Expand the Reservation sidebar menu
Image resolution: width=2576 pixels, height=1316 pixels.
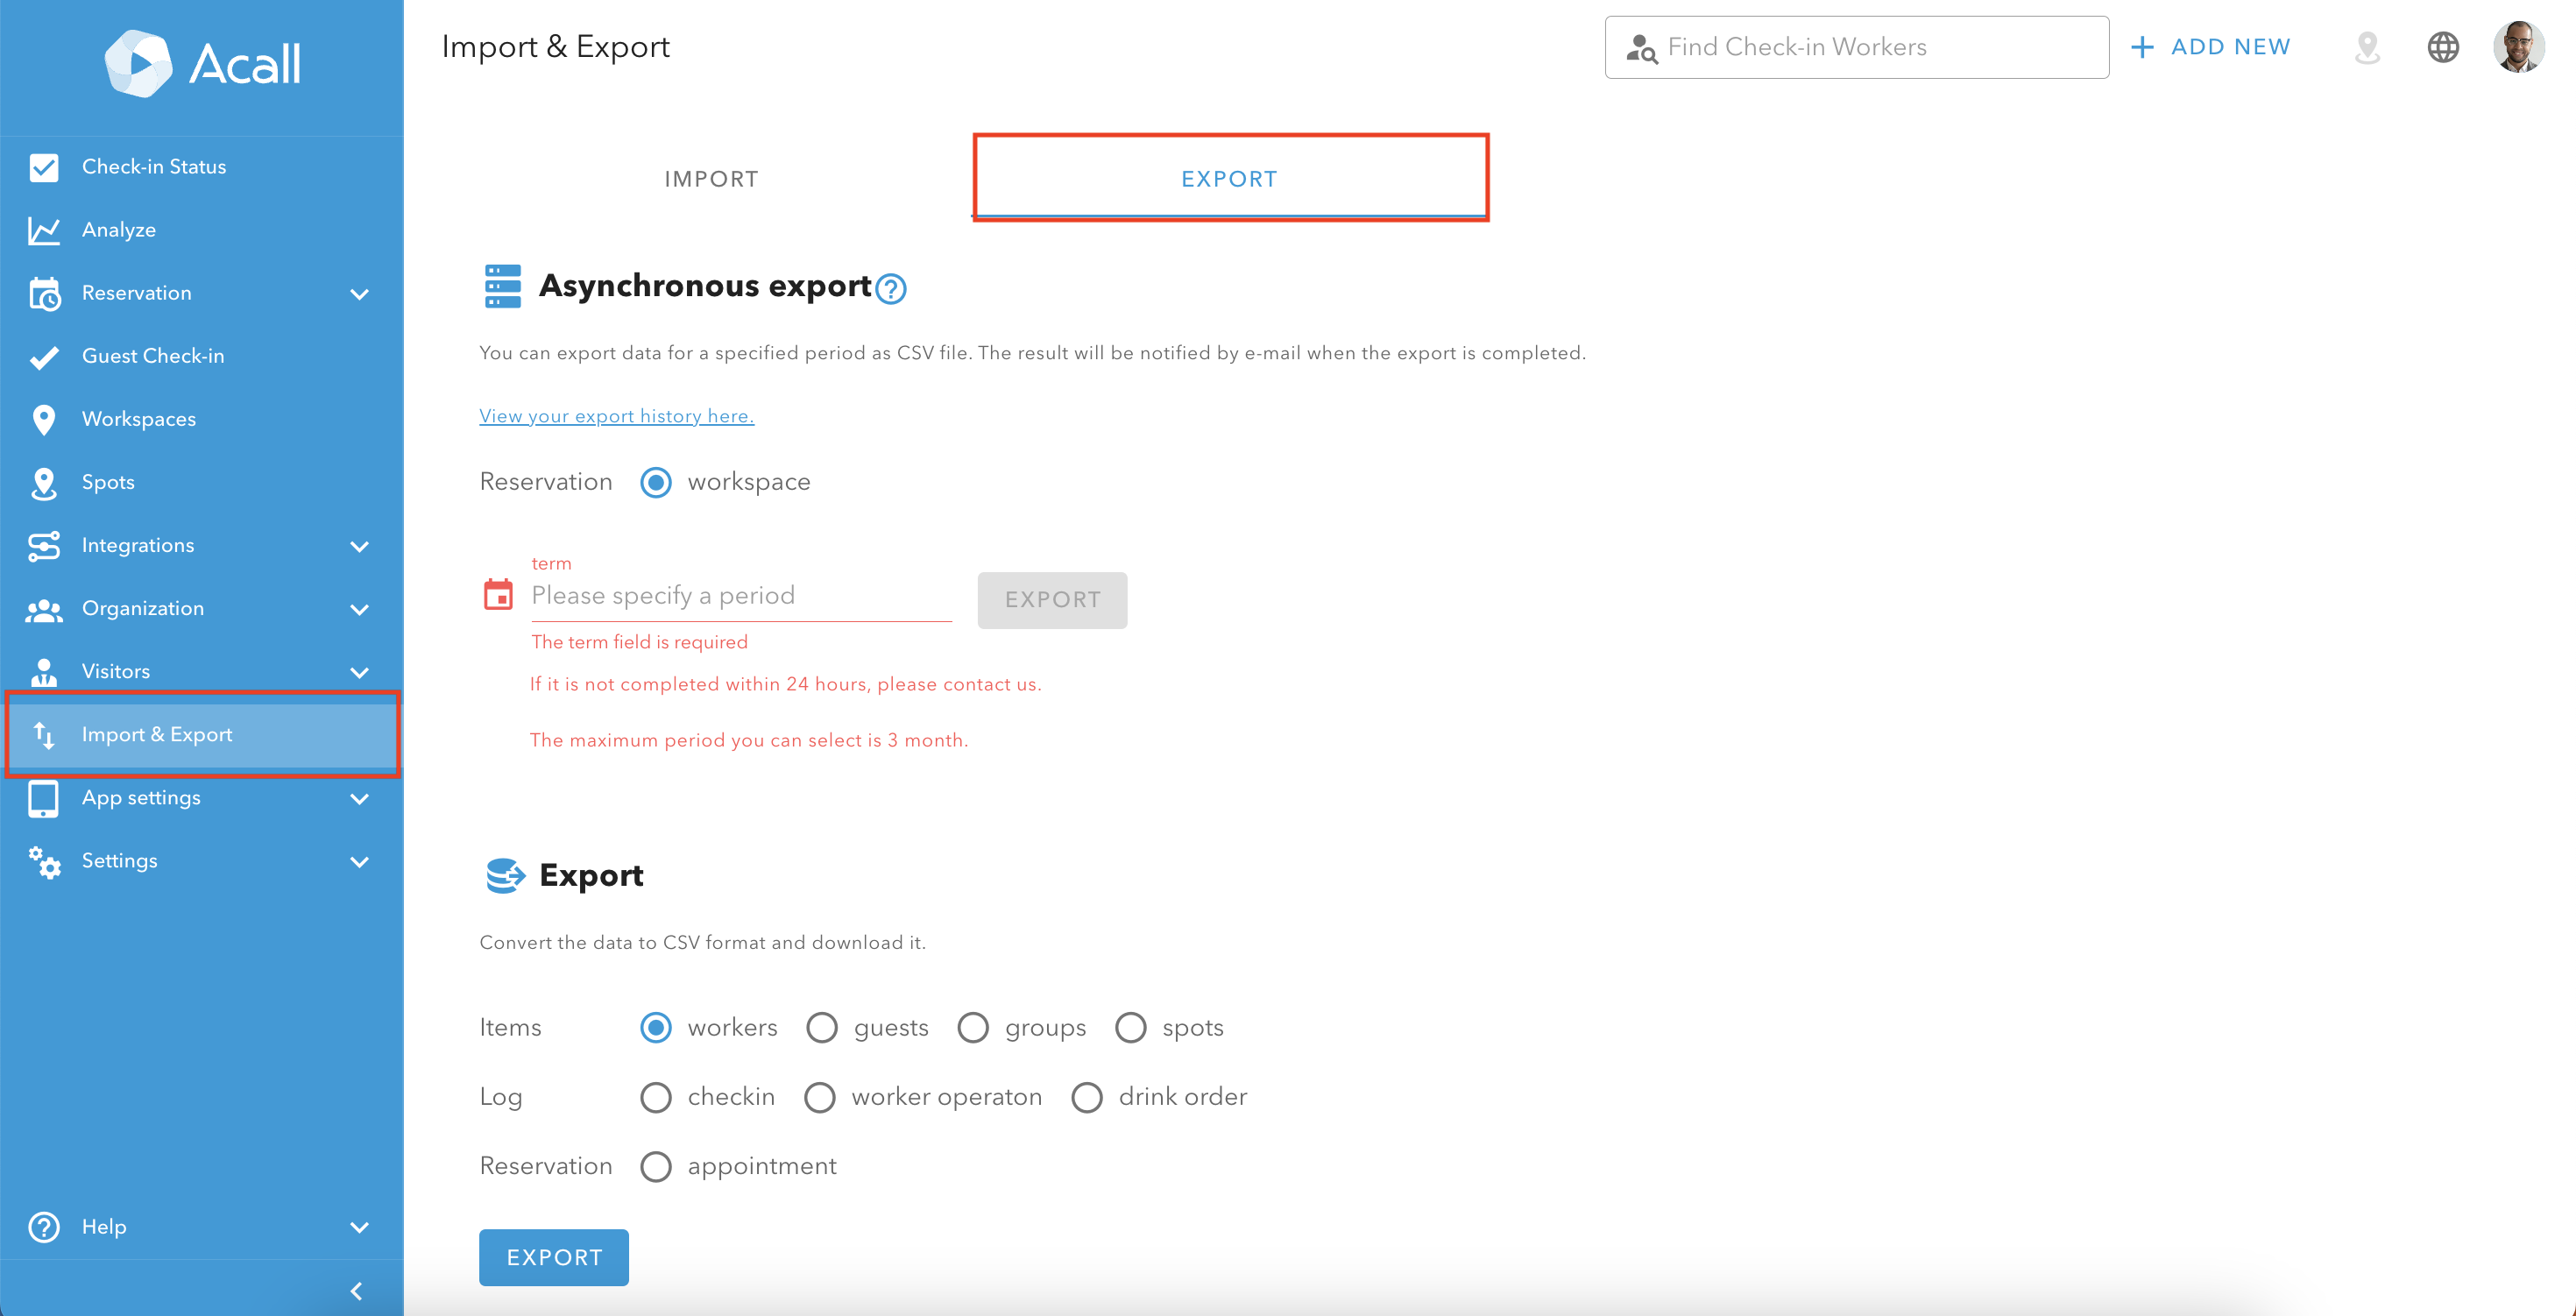coord(360,294)
